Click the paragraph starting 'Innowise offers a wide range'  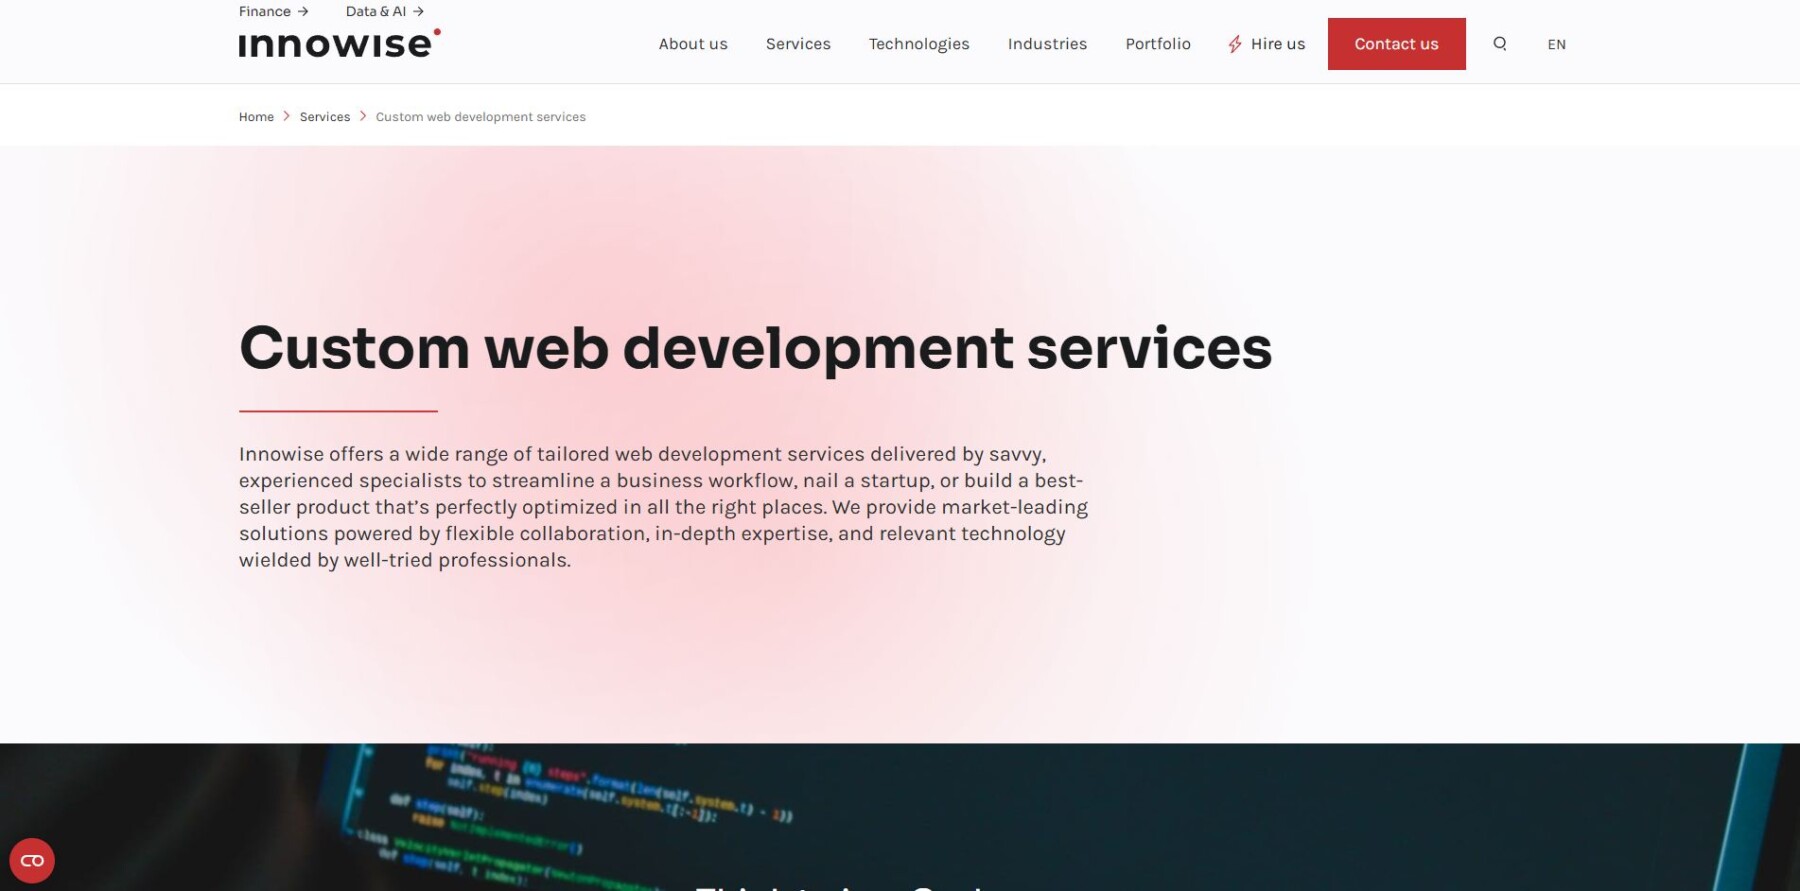pyautogui.click(x=663, y=507)
